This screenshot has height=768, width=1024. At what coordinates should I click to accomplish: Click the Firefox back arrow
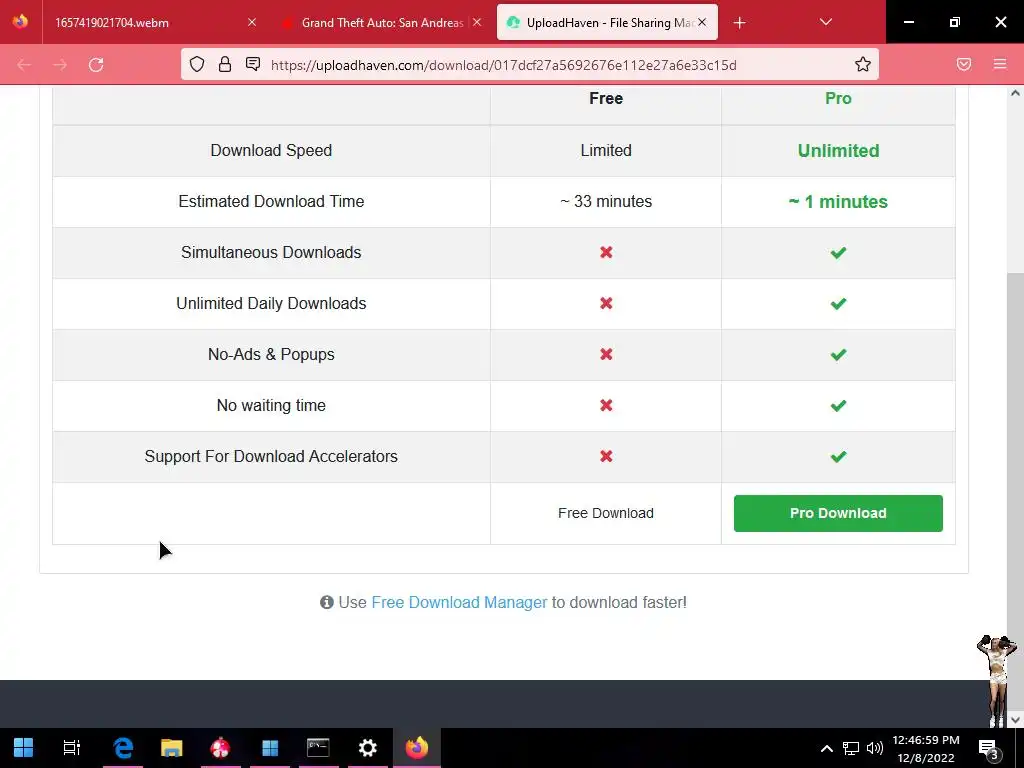click(24, 65)
